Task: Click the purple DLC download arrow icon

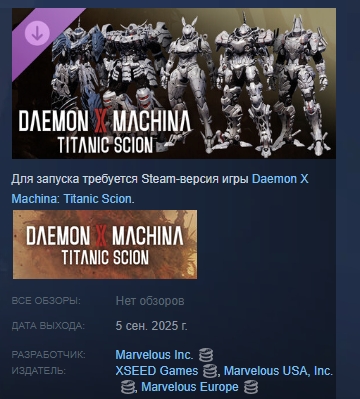Action: tap(37, 33)
